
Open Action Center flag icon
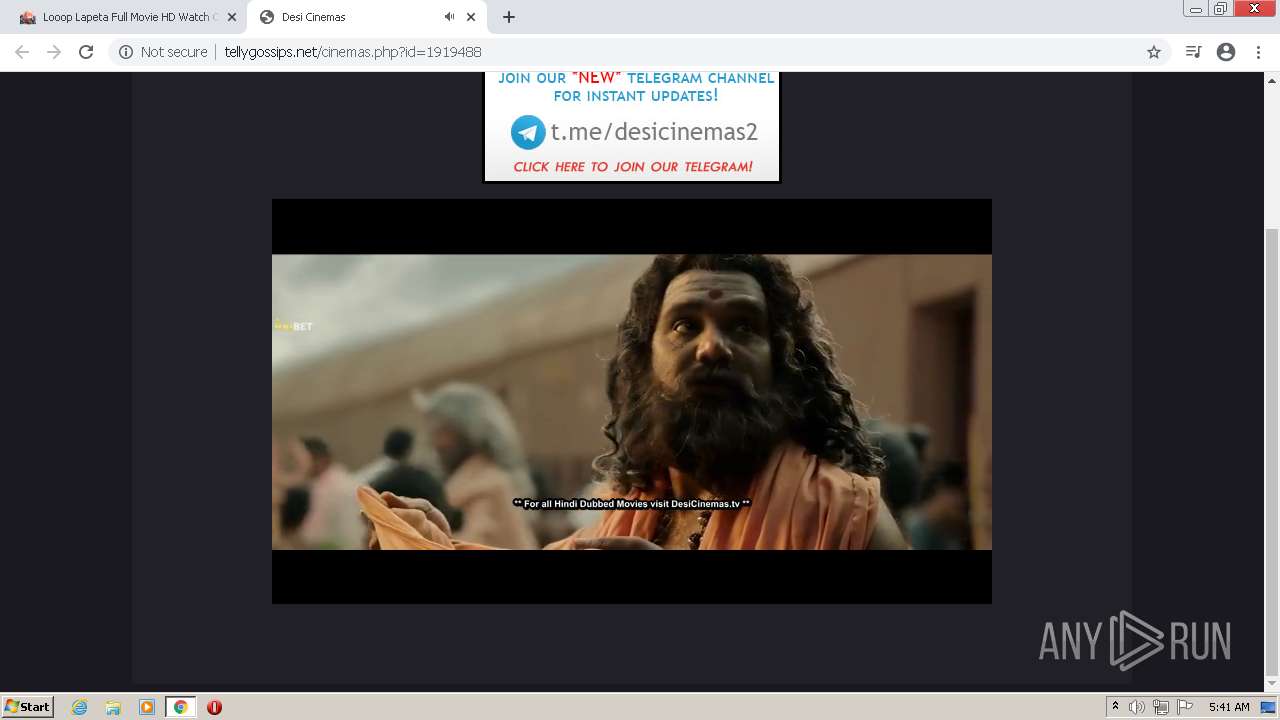pyautogui.click(x=1185, y=707)
